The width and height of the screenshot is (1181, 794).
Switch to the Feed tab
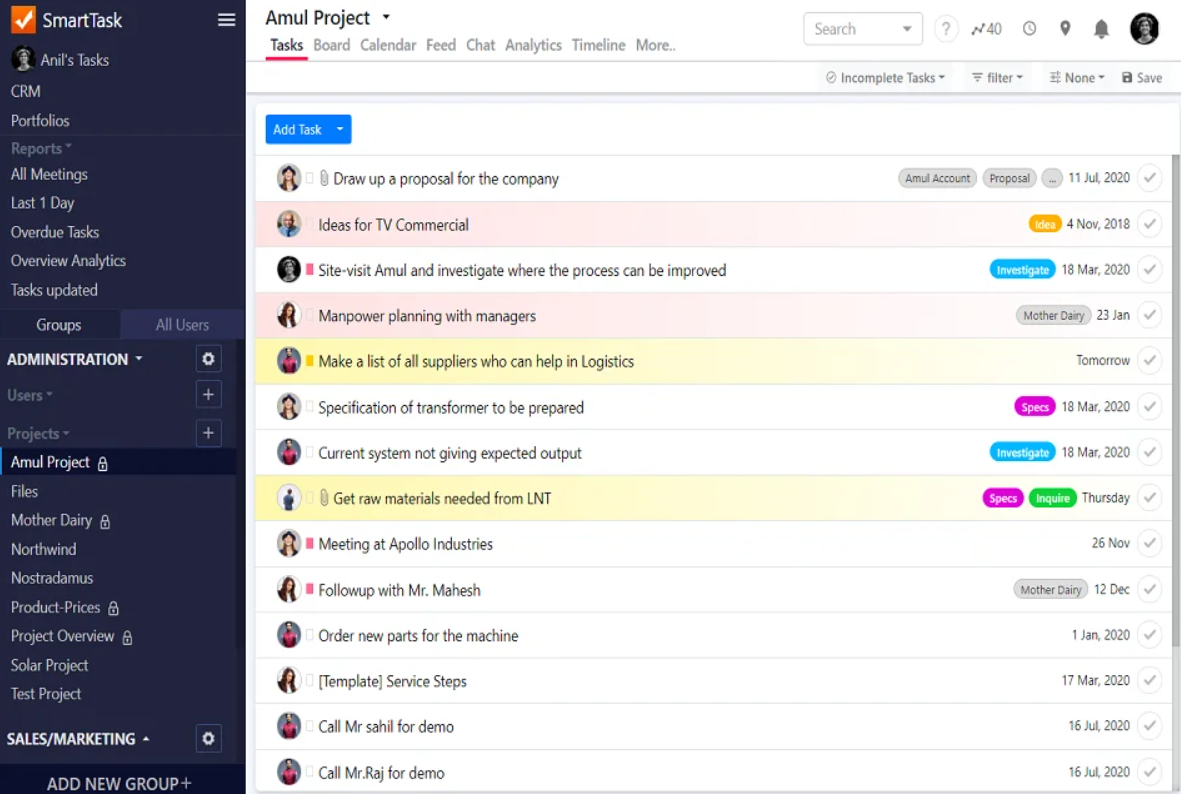[x=441, y=45]
